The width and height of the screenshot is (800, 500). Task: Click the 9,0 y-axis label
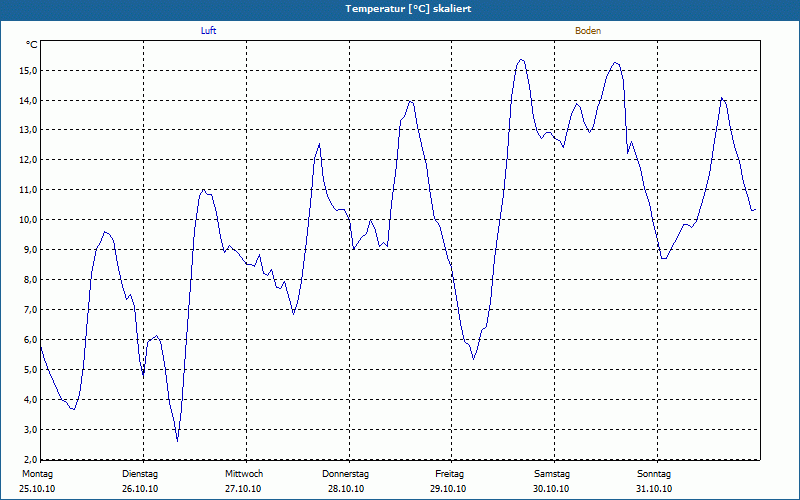[x=30, y=249]
